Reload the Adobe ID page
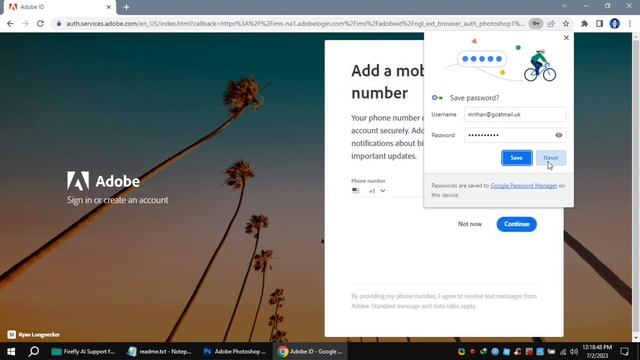640x360 pixels. 40,24
